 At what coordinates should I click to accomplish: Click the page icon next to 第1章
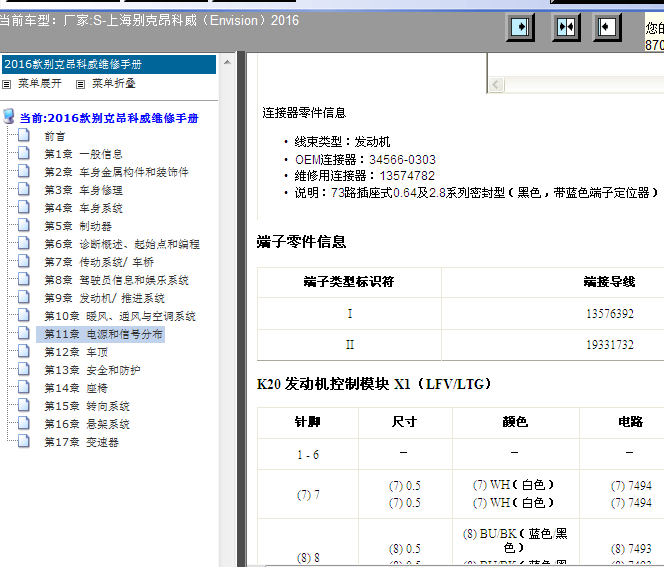point(24,153)
